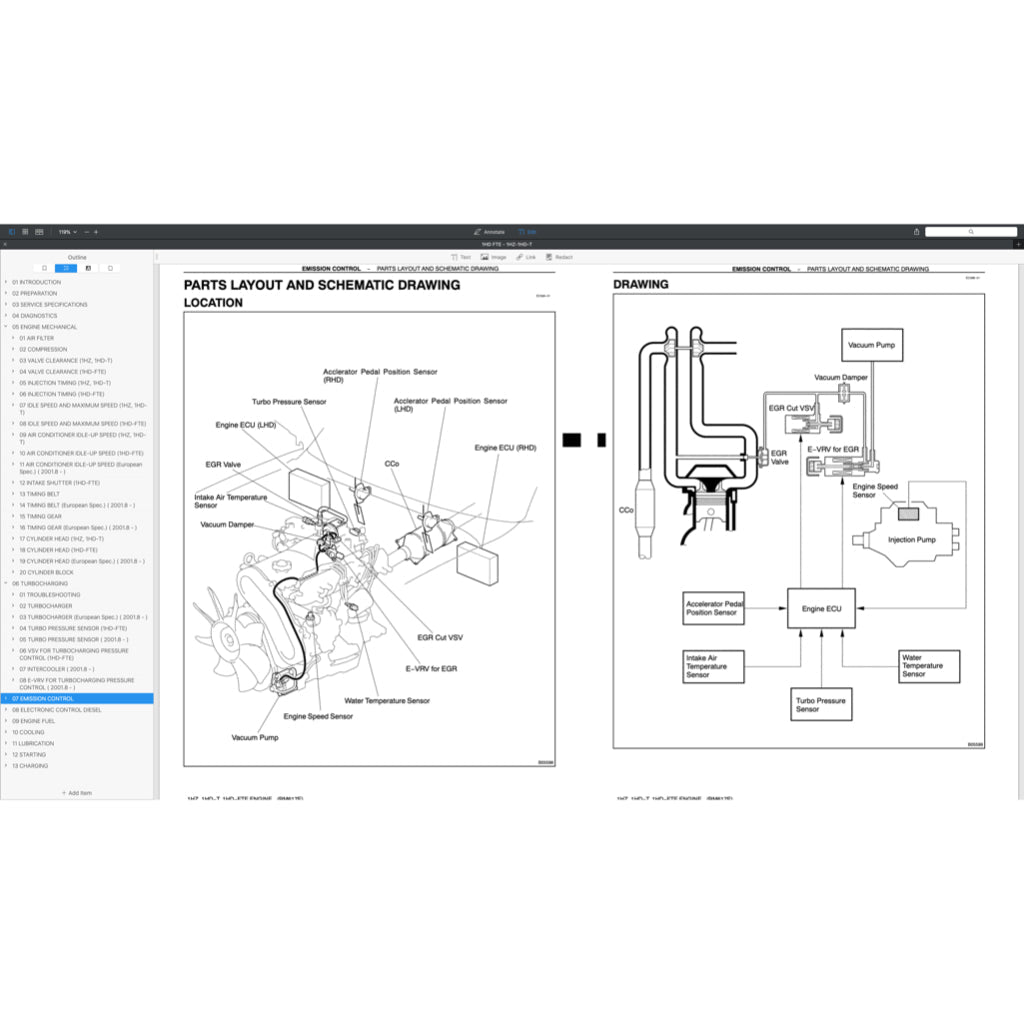This screenshot has width=1024, height=1024.
Task: Switch sidebar to first view mode button
Action: (x=44, y=268)
